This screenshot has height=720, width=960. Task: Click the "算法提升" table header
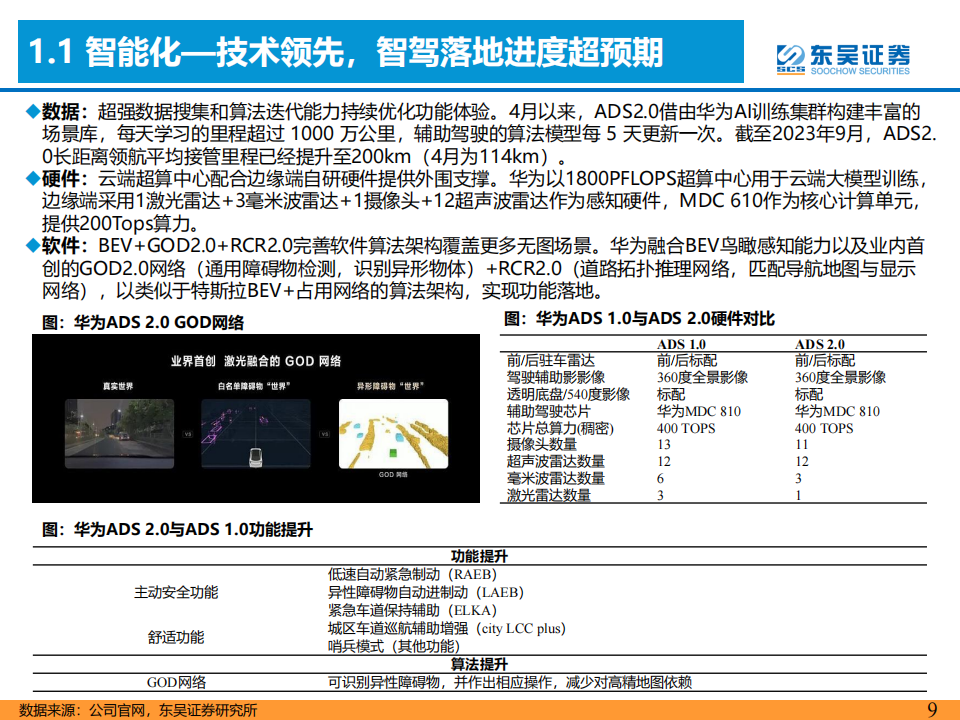[479, 664]
